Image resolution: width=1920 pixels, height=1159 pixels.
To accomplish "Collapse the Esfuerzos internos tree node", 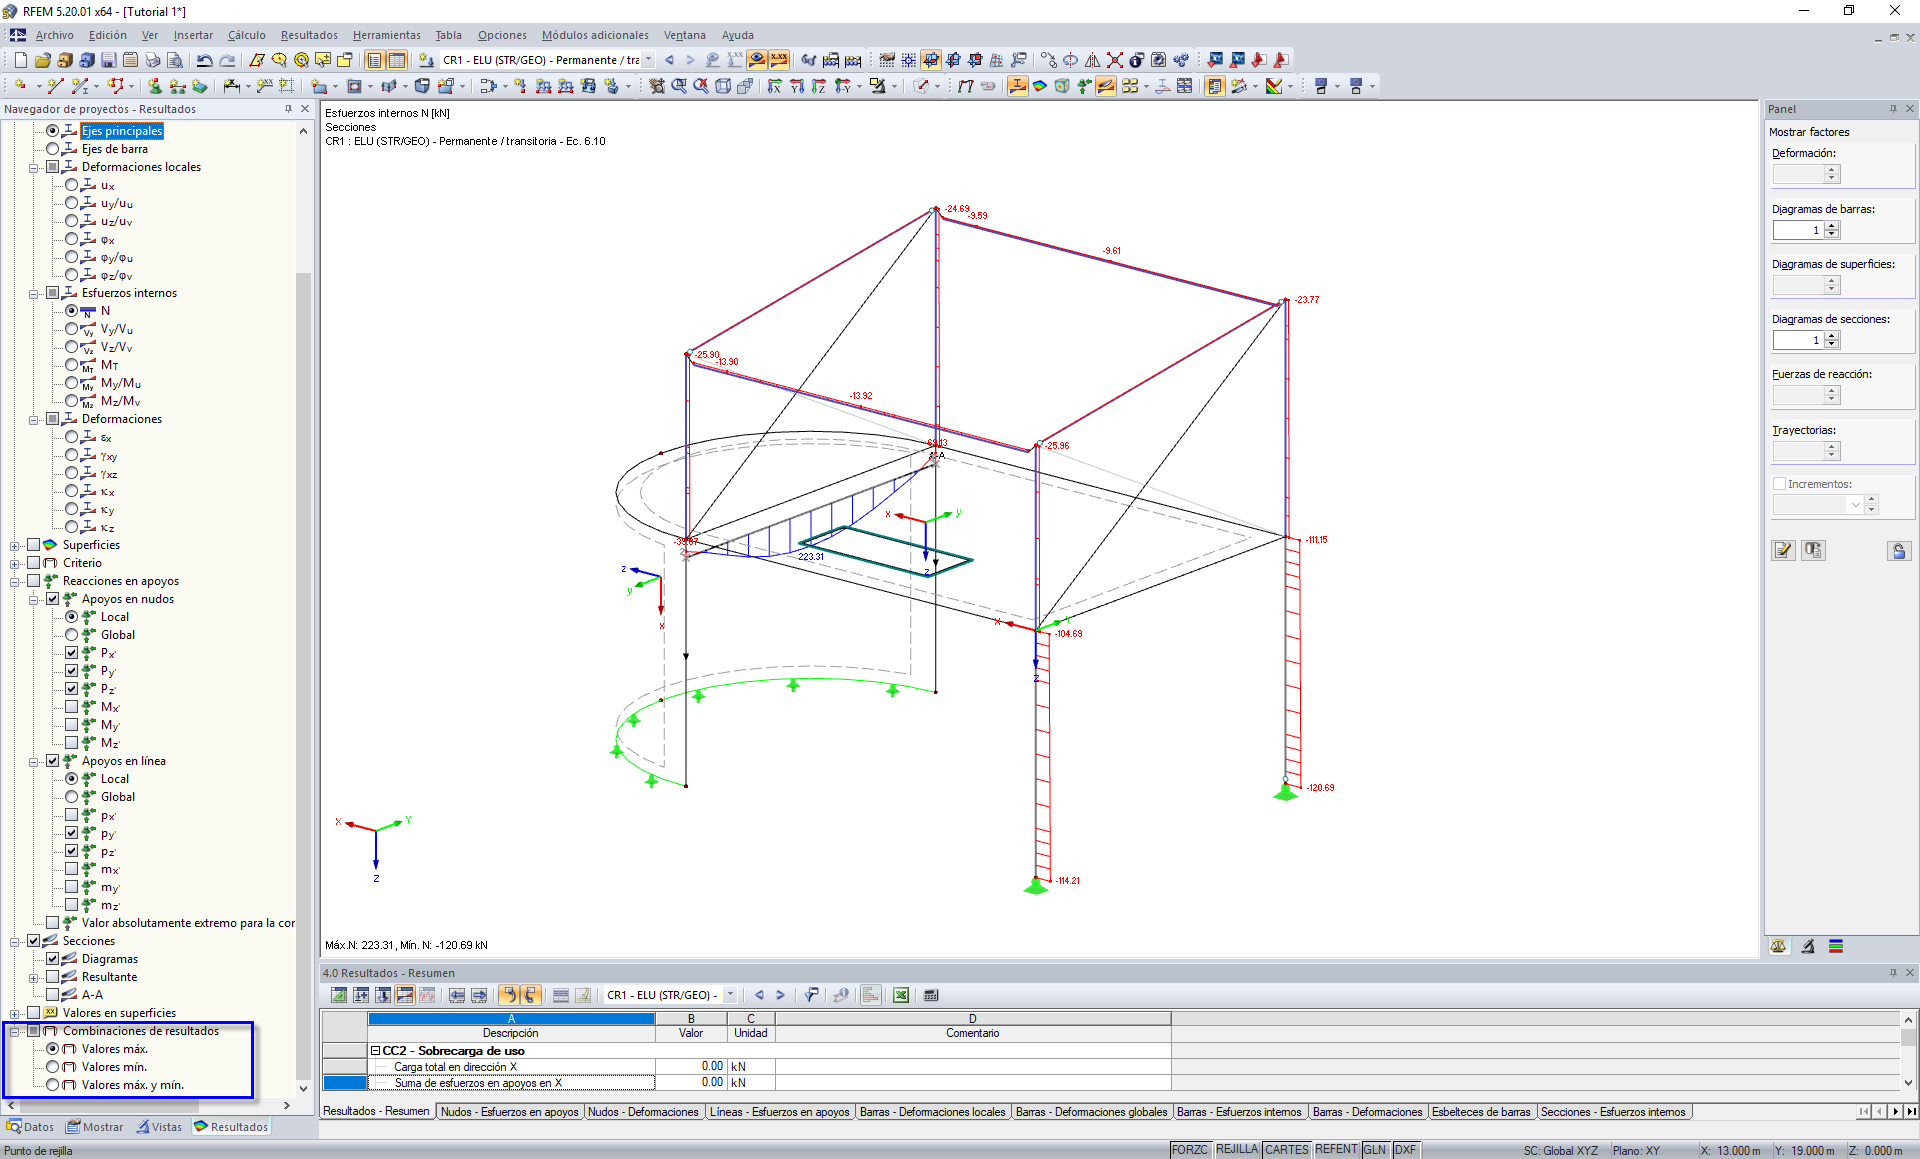I will tap(33, 293).
